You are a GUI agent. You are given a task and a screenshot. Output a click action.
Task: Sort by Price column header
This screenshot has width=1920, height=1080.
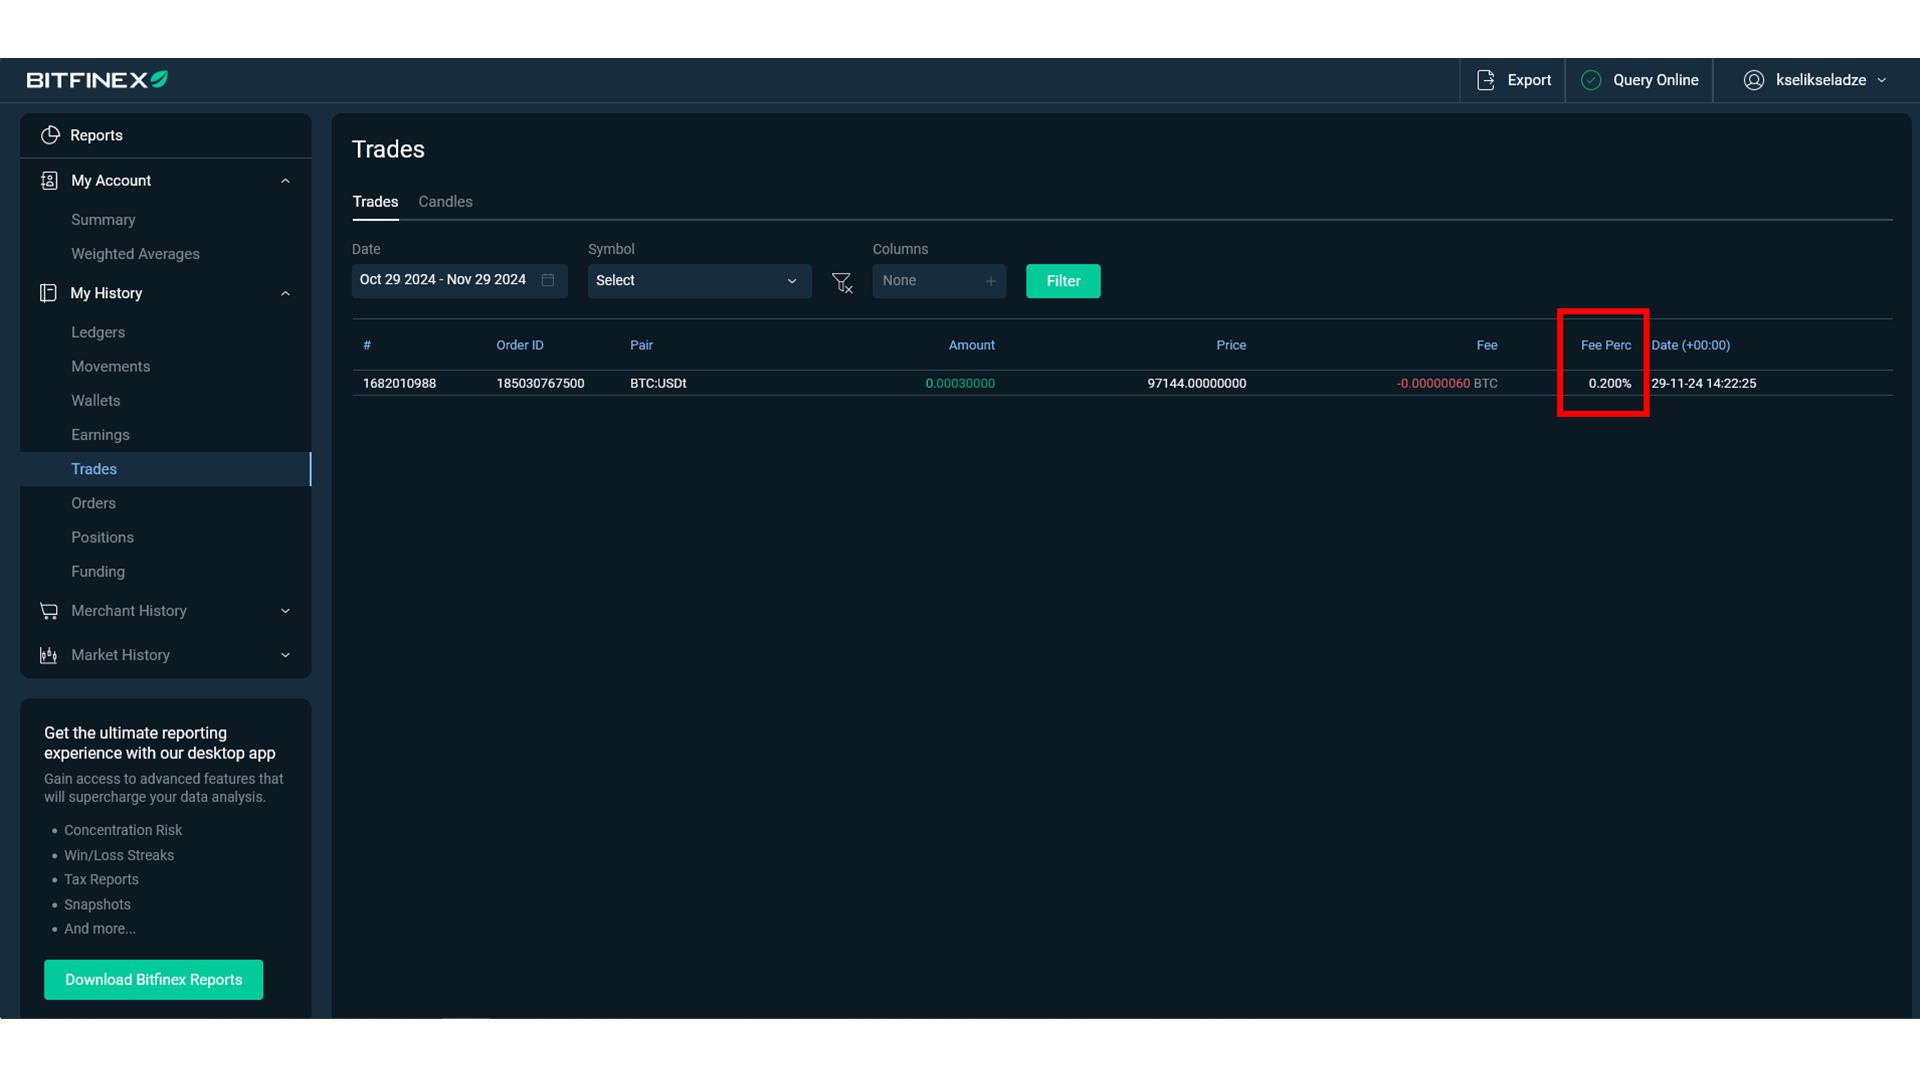1231,345
